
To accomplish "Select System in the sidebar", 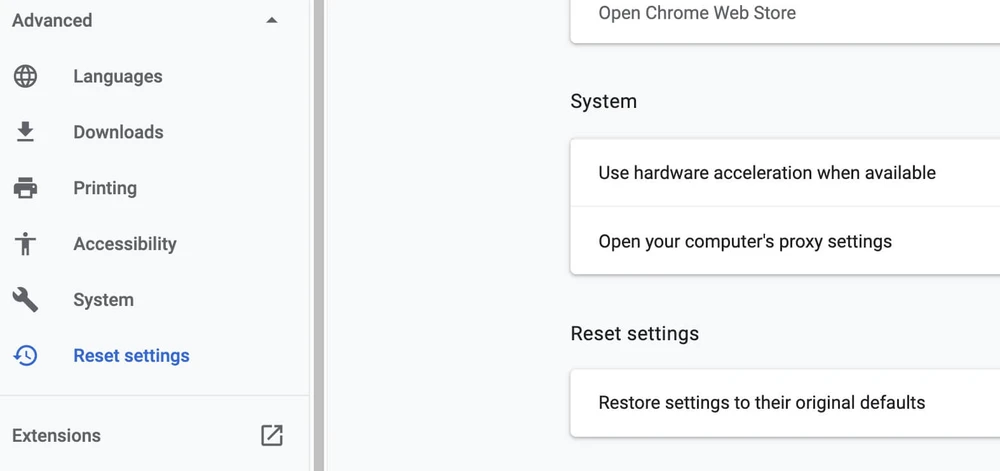I will pos(103,300).
